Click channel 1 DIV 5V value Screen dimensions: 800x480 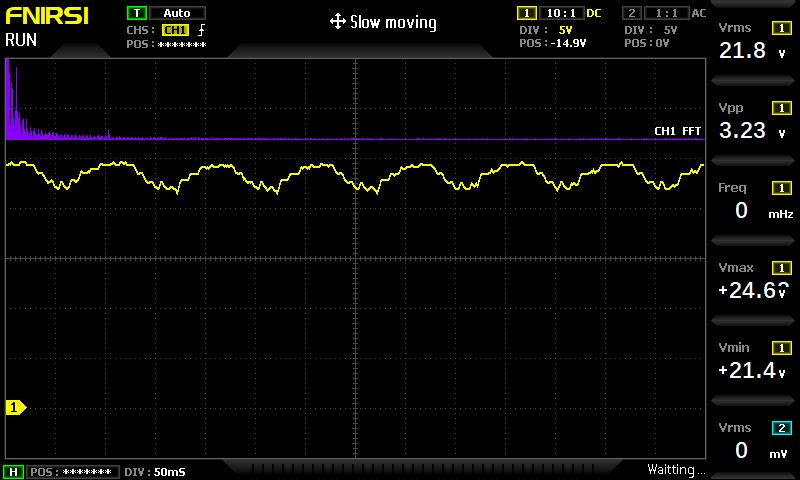565,30
